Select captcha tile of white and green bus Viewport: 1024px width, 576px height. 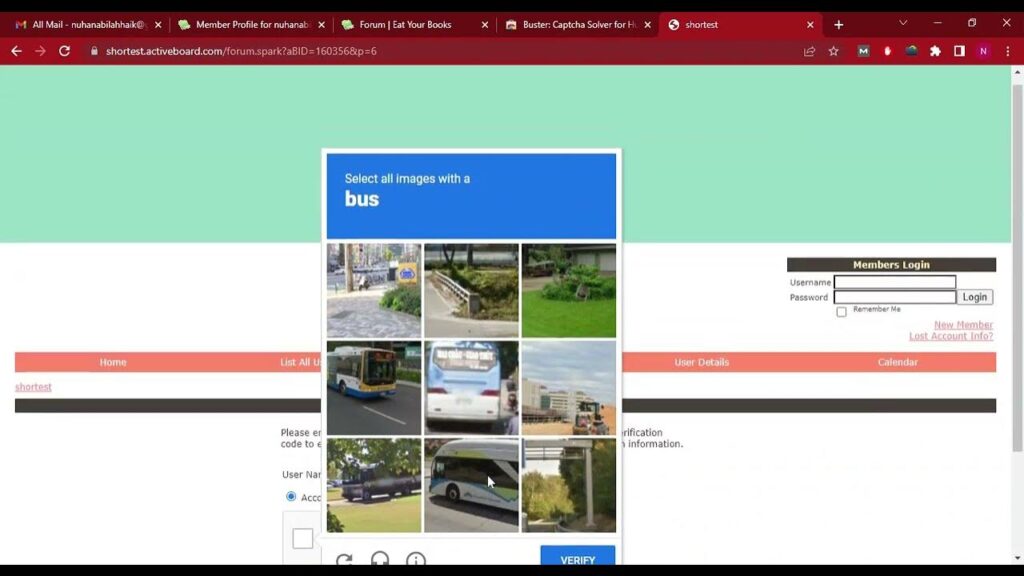pyautogui.click(x=472, y=485)
